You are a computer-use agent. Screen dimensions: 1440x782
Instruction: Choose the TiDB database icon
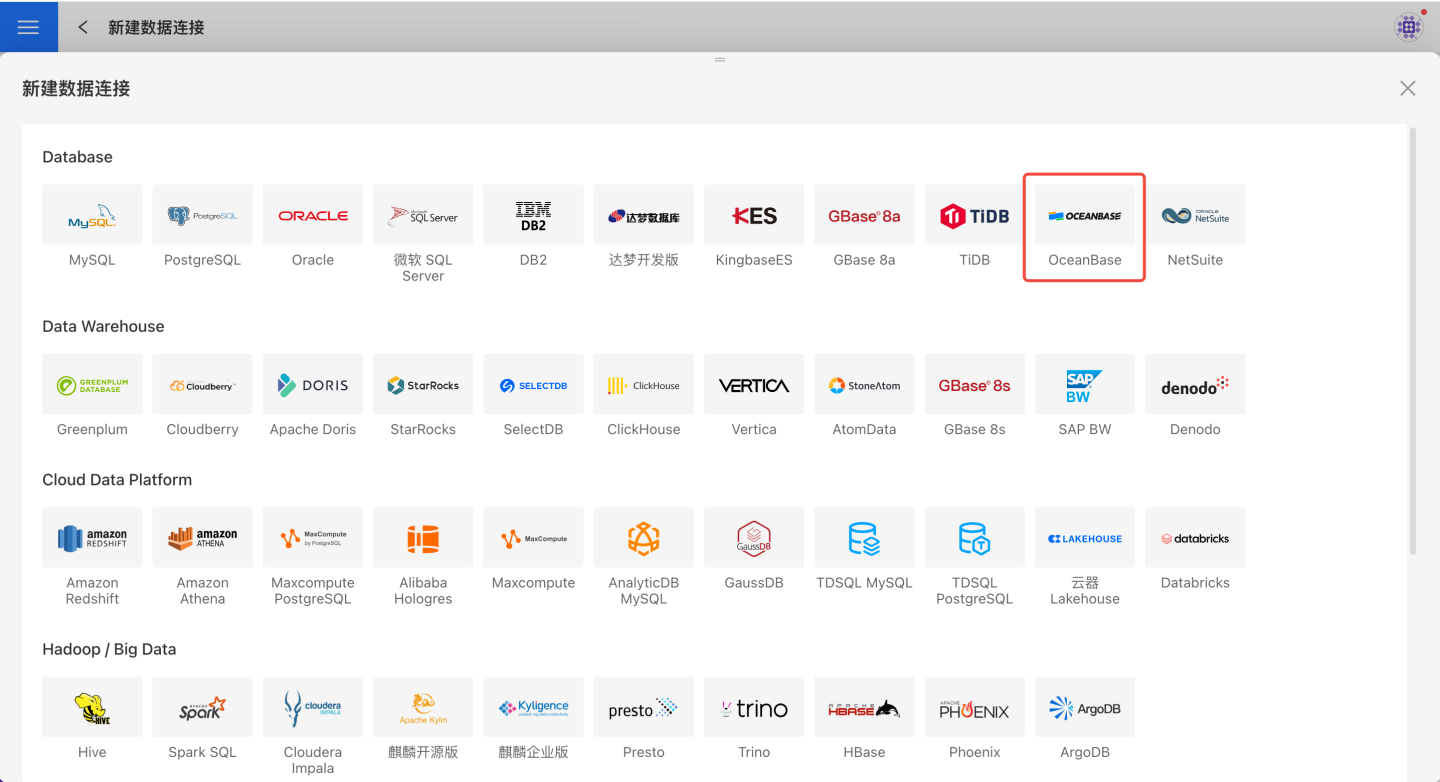974,215
